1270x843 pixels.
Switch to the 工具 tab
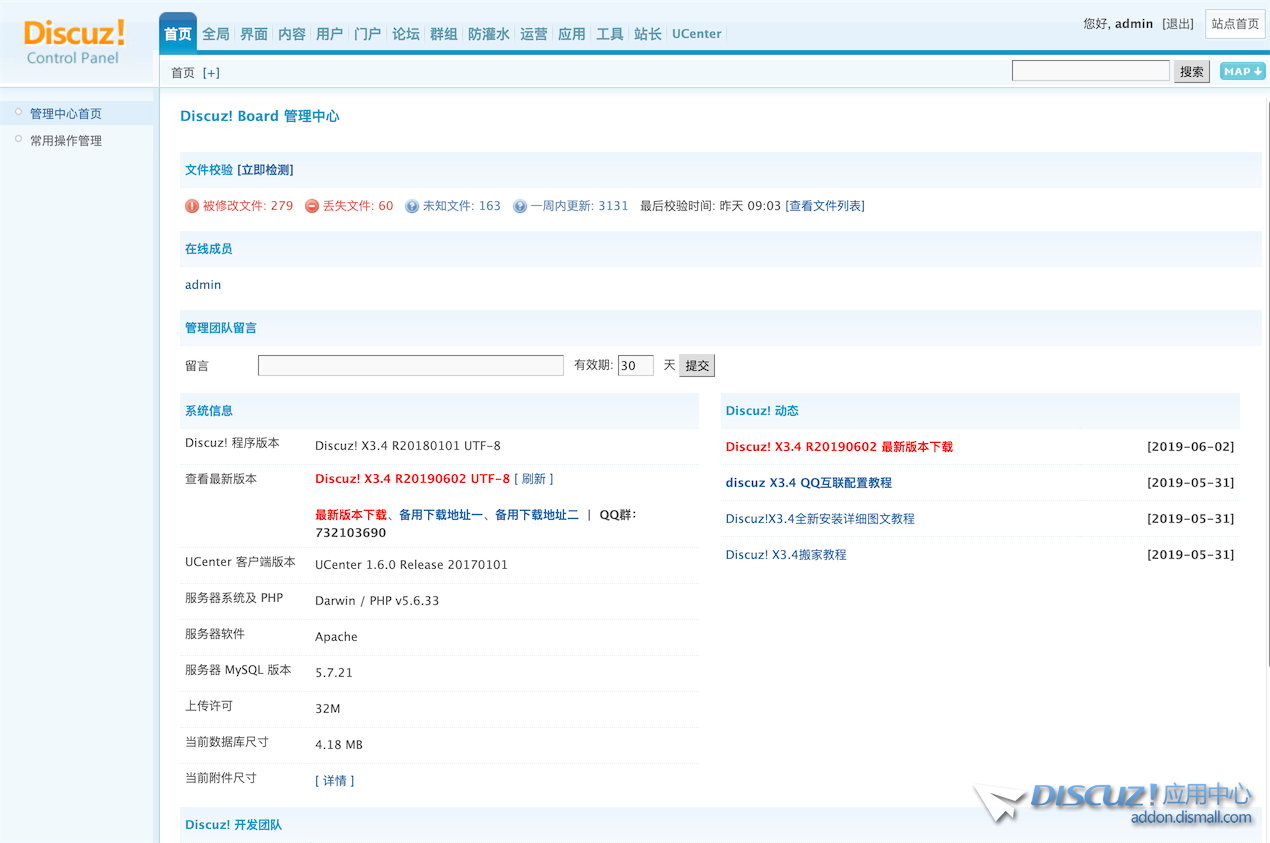(x=610, y=34)
